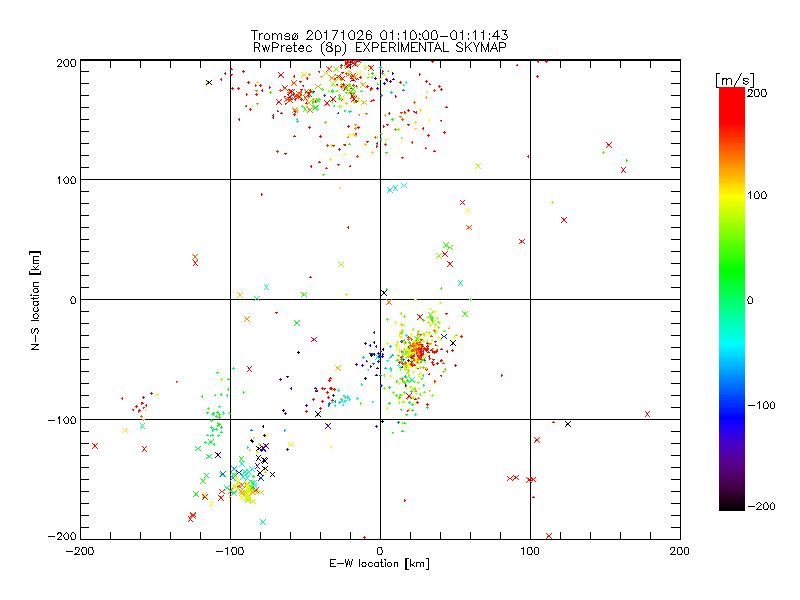Click the 'N-S location [km]' axis label
Image resolution: width=800 pixels, height=600 pixels.
click(35, 301)
